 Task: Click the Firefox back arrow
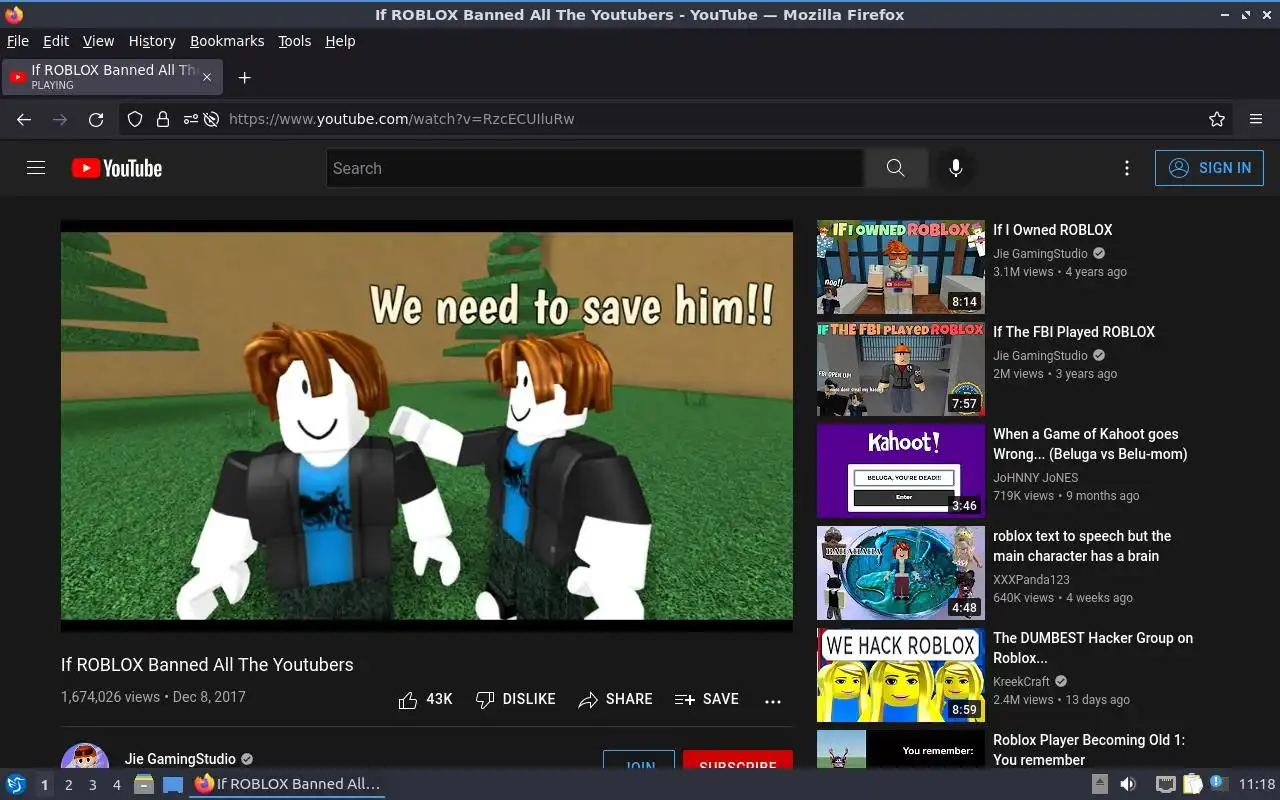point(24,119)
